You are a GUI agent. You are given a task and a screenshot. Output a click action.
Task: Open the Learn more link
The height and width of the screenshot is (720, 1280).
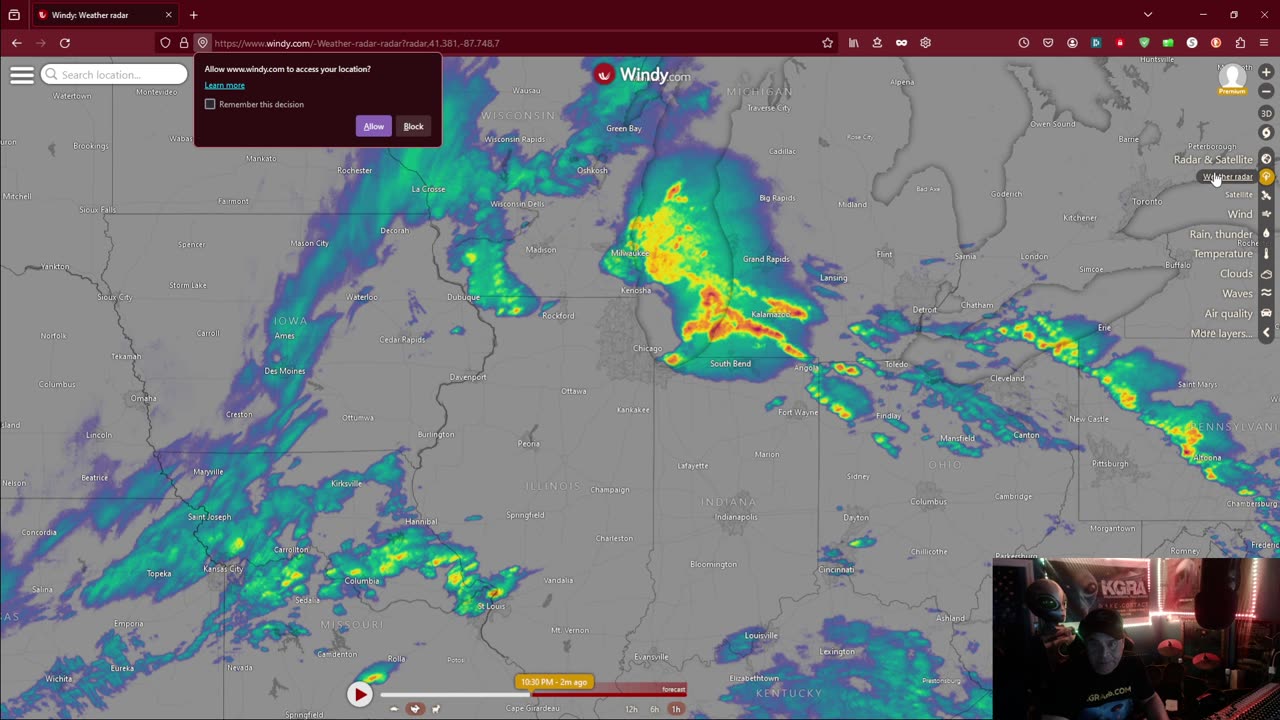(224, 85)
